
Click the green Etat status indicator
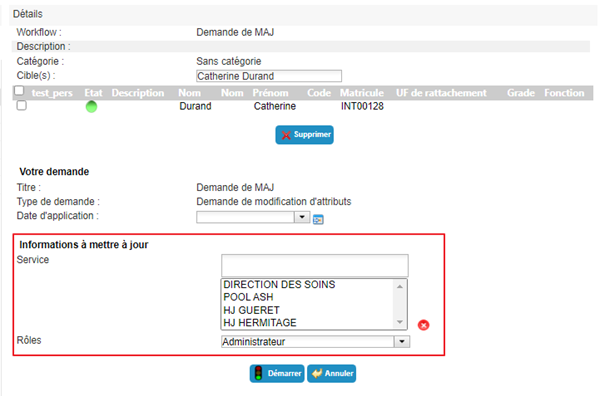[x=91, y=107]
